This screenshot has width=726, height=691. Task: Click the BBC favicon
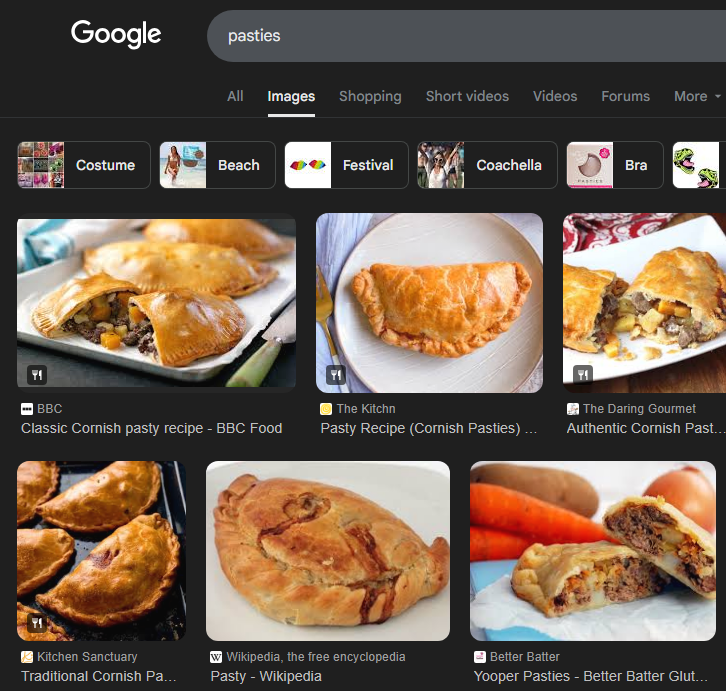(x=27, y=409)
